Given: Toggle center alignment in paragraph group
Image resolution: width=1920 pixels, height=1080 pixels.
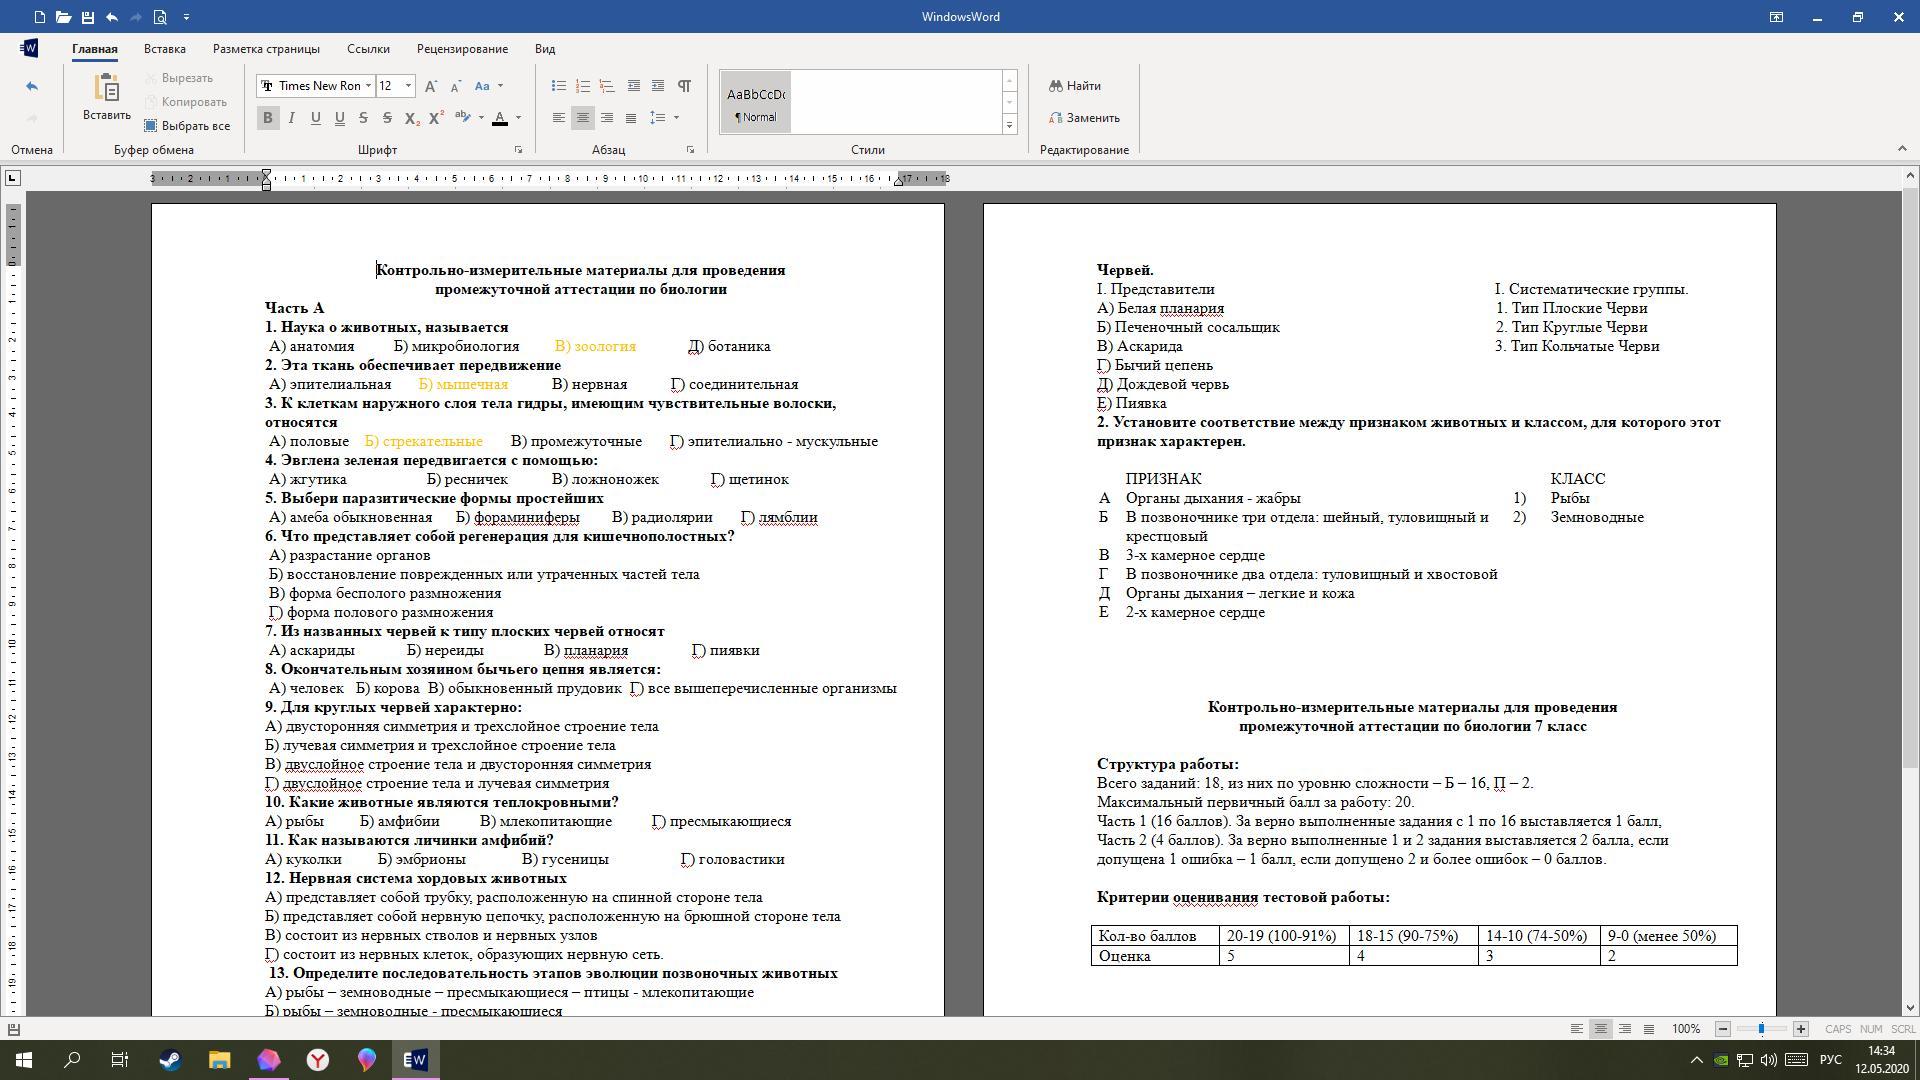Looking at the screenshot, I should click(x=583, y=118).
